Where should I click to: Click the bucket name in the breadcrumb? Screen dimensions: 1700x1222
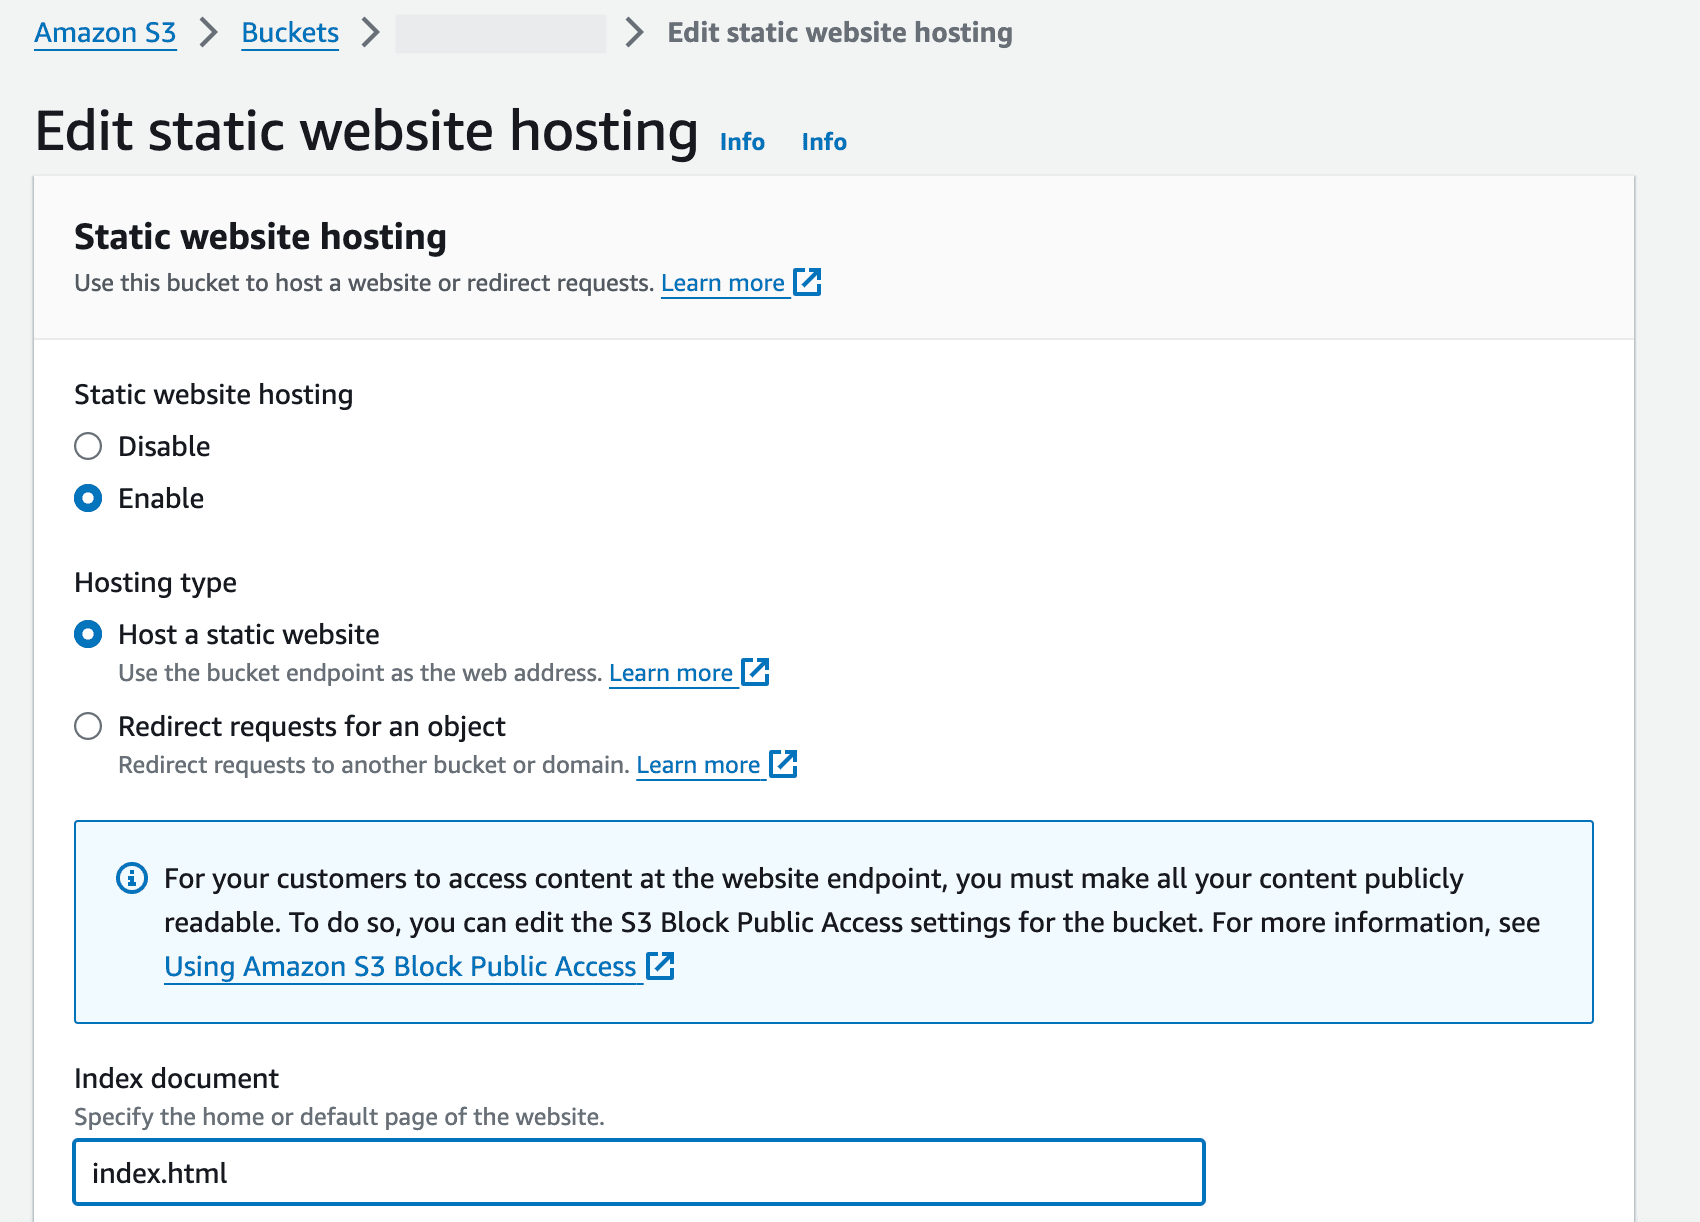pyautogui.click(x=502, y=32)
